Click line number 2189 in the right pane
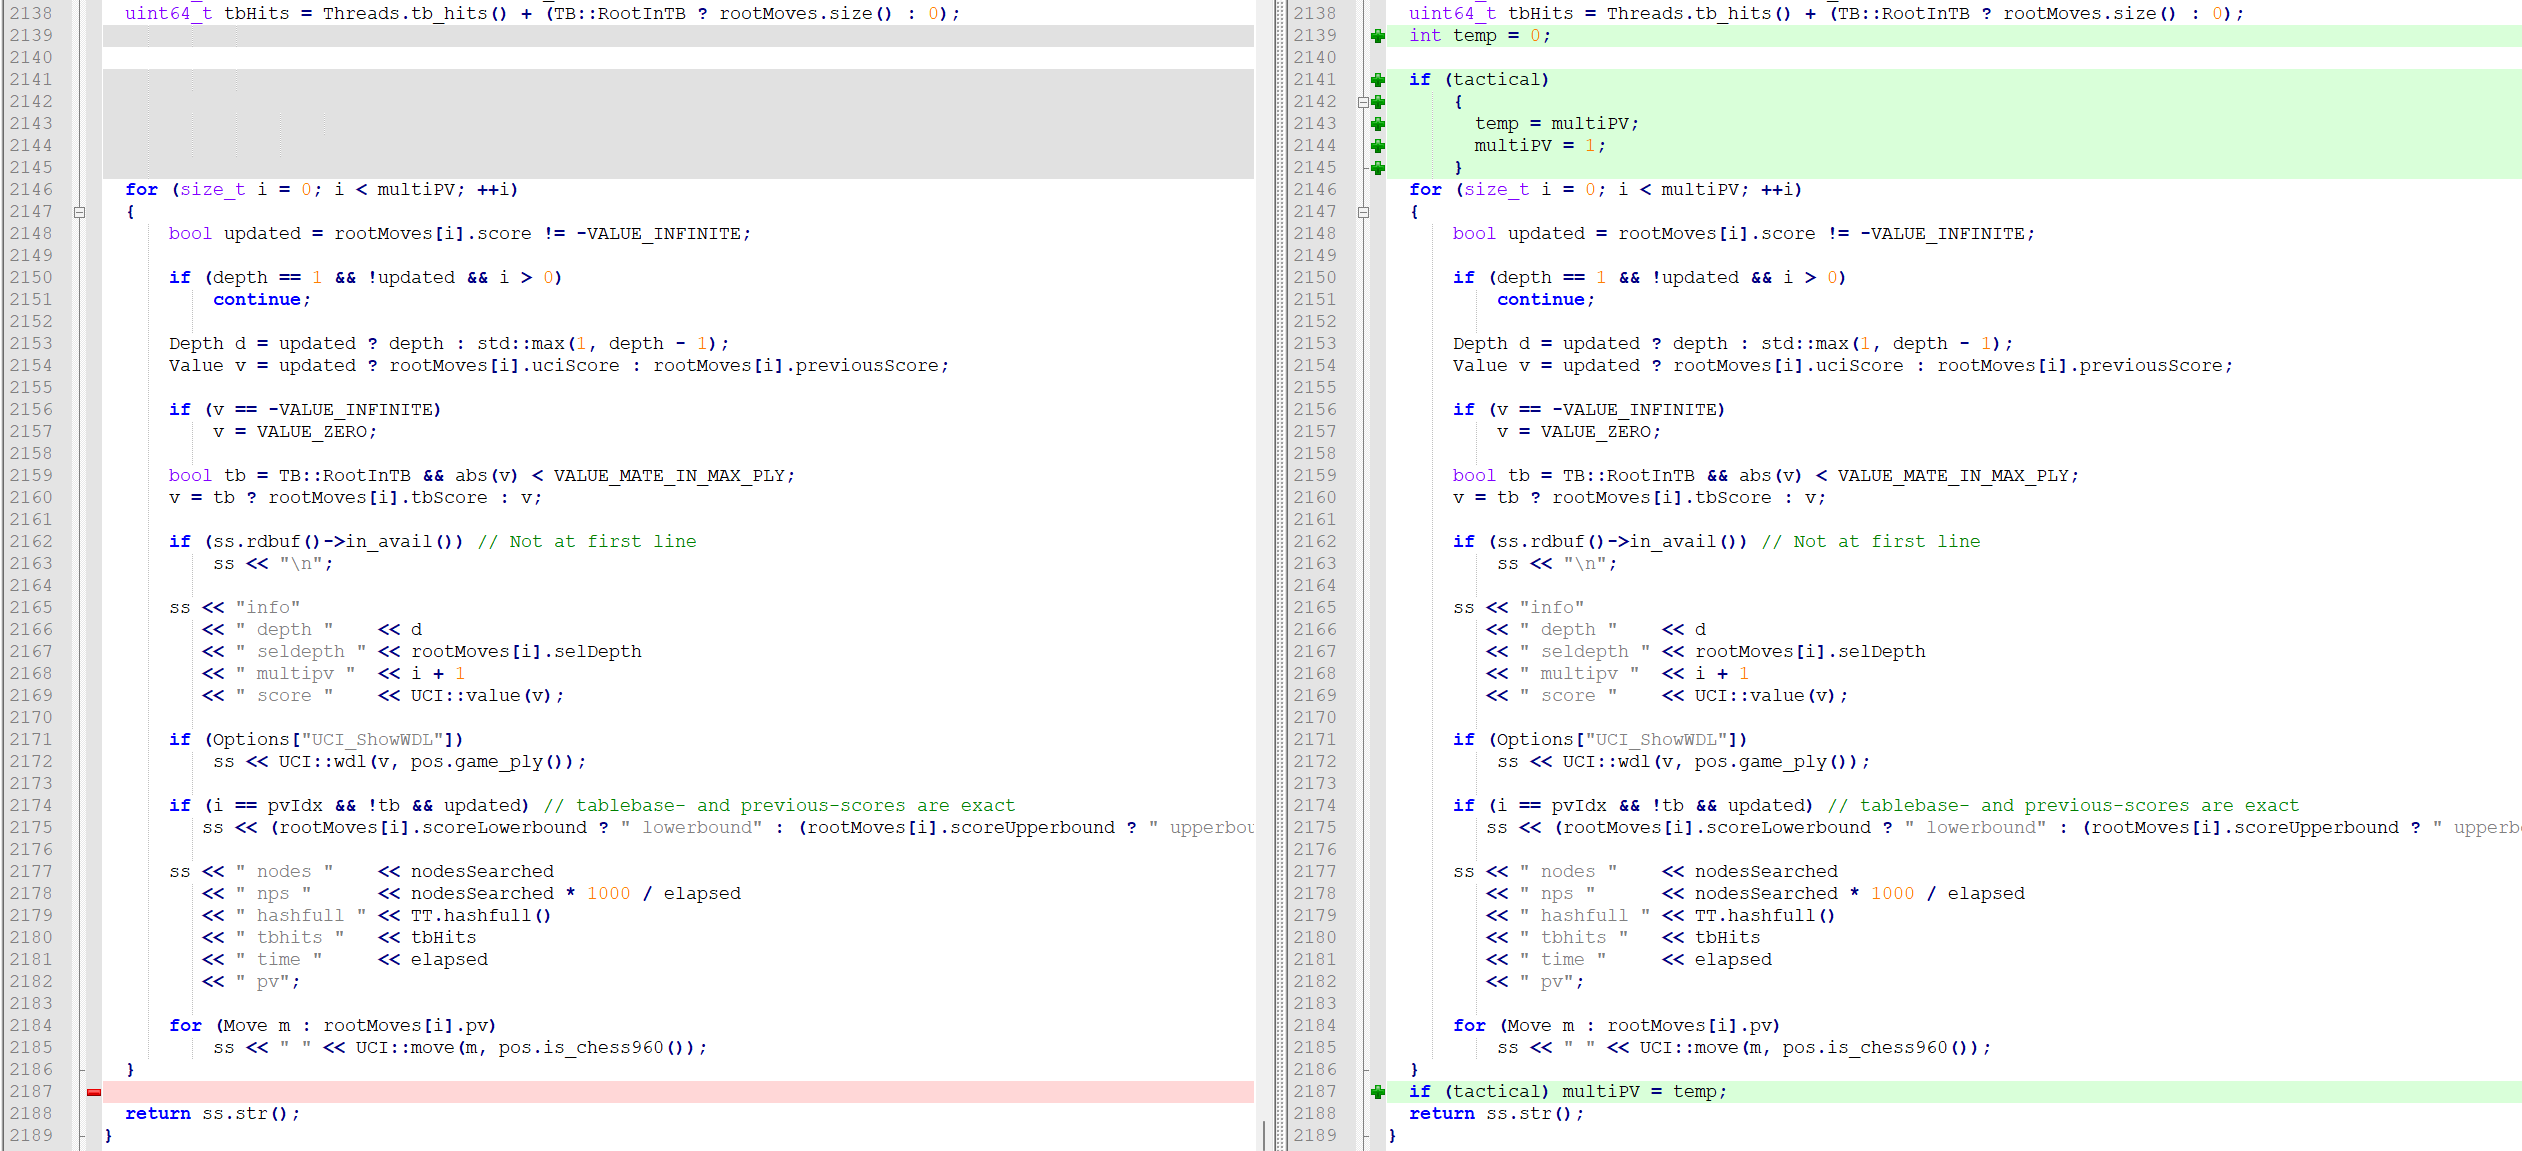Viewport: 2522px width, 1151px height. [1315, 1136]
